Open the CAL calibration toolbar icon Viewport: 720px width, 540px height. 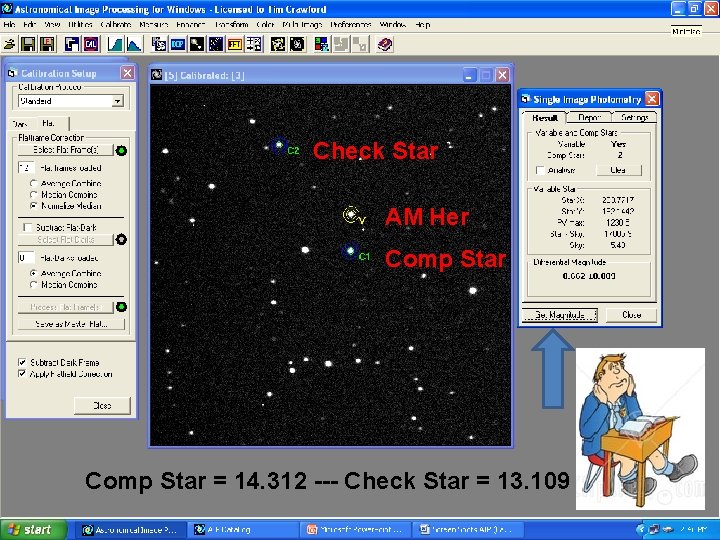point(91,45)
